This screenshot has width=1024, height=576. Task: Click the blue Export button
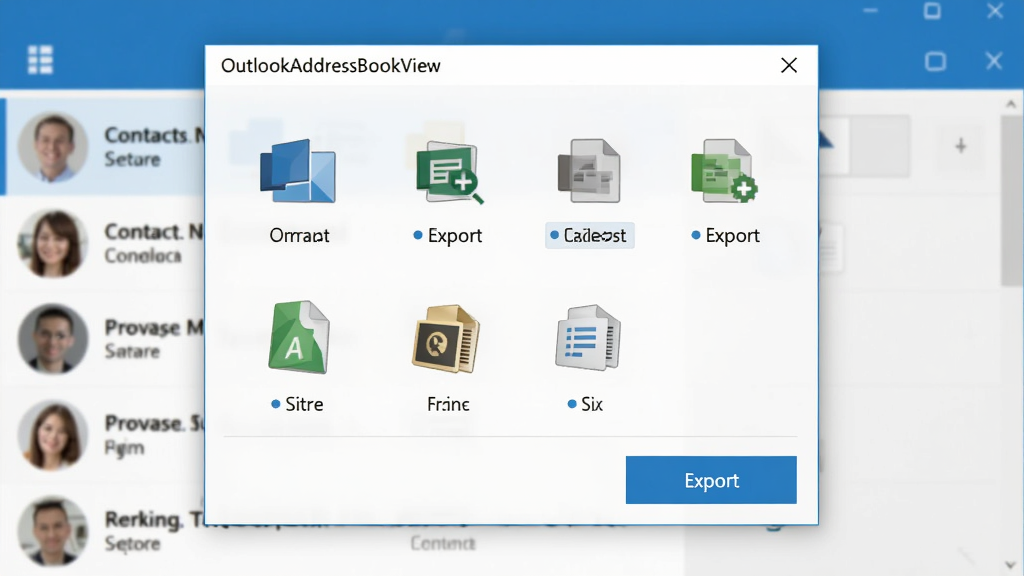pos(711,480)
